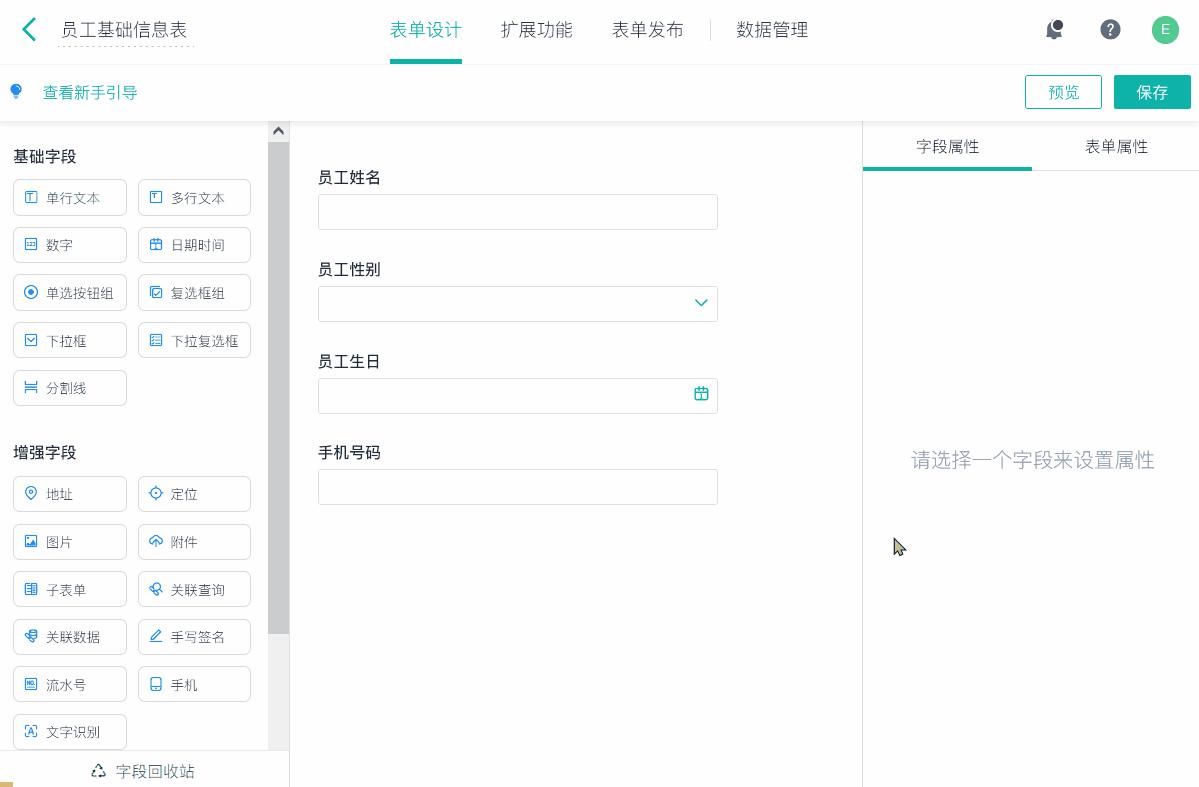Add a 下拉复选框 field
This screenshot has height=787, width=1199.
click(194, 340)
